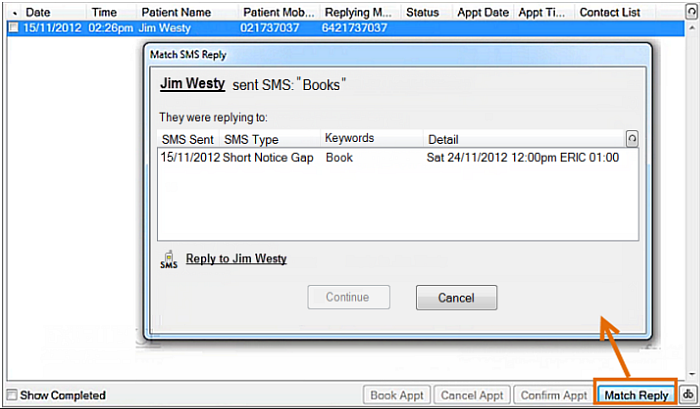Click refresh icon in Match SMS Reply dialog
The image size is (700, 409).
click(631, 138)
